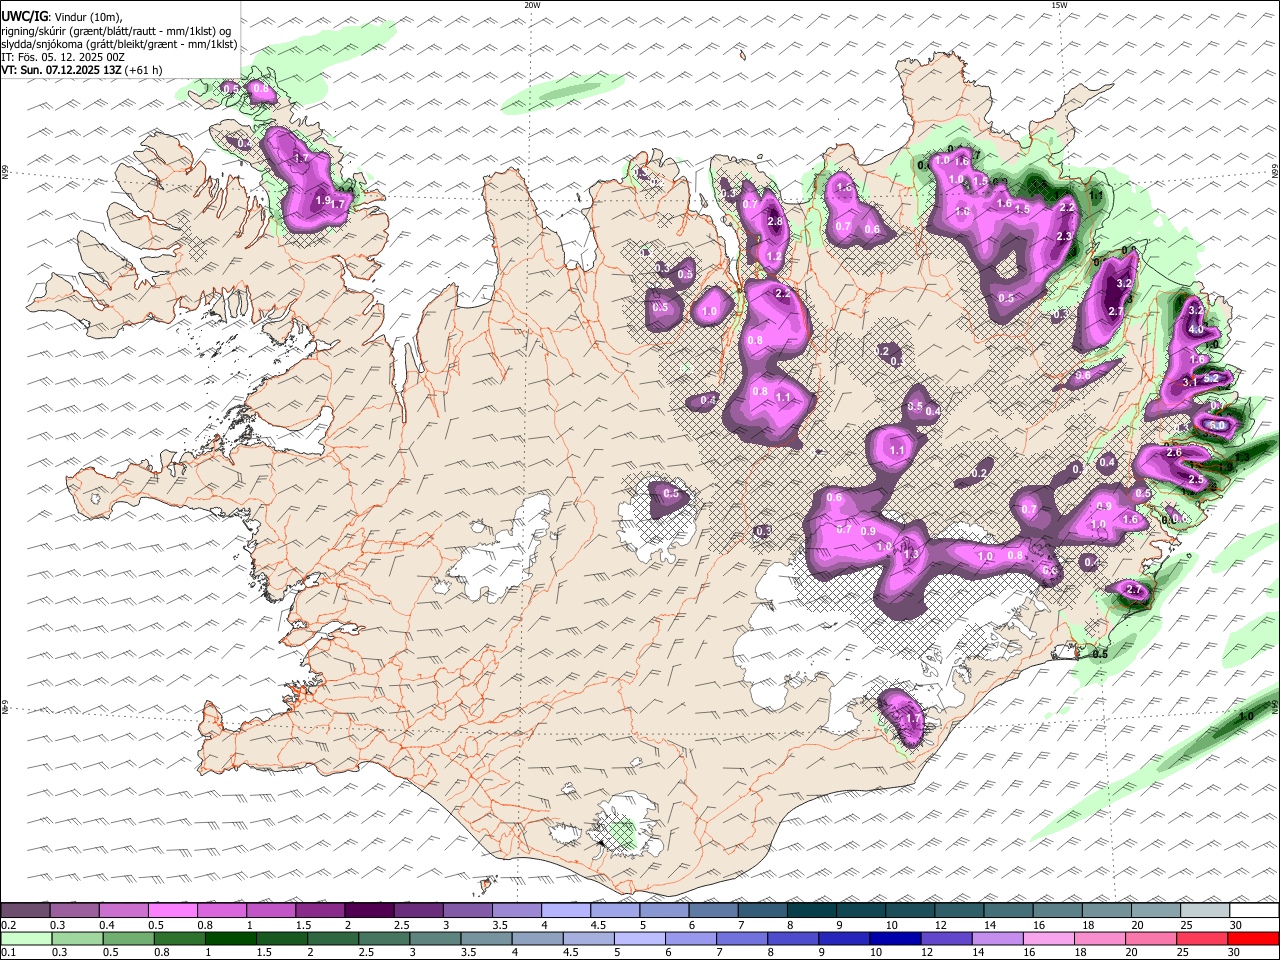Screen dimensions: 1280x960
Task: Click the '4.0' precipitation value on the map
Action: [x=1196, y=329]
